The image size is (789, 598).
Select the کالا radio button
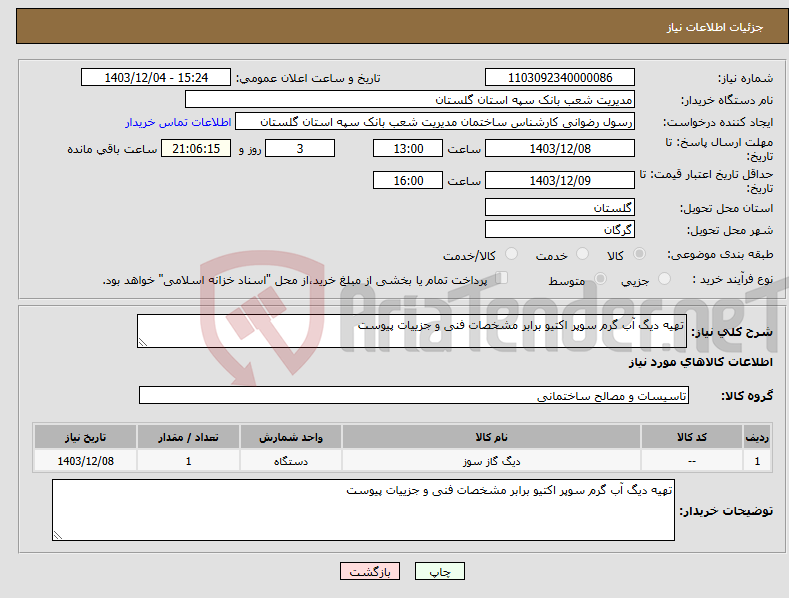[x=639, y=254]
